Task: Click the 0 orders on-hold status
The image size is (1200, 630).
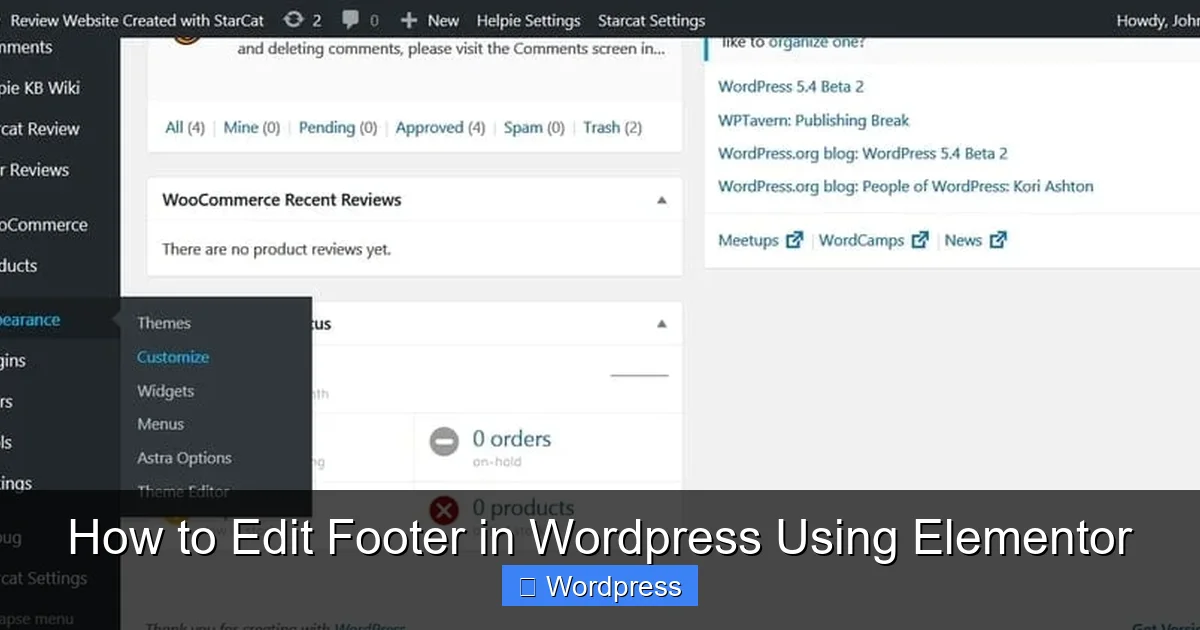Action: [511, 439]
